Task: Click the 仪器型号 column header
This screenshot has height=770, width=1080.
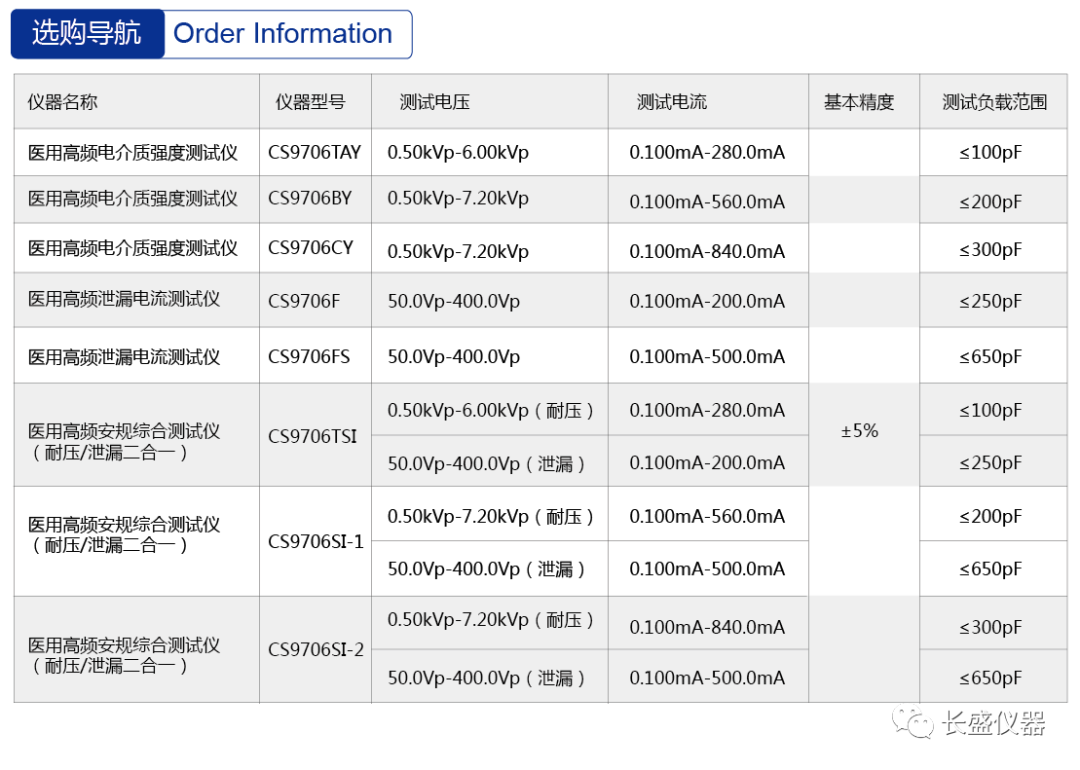Action: point(310,102)
